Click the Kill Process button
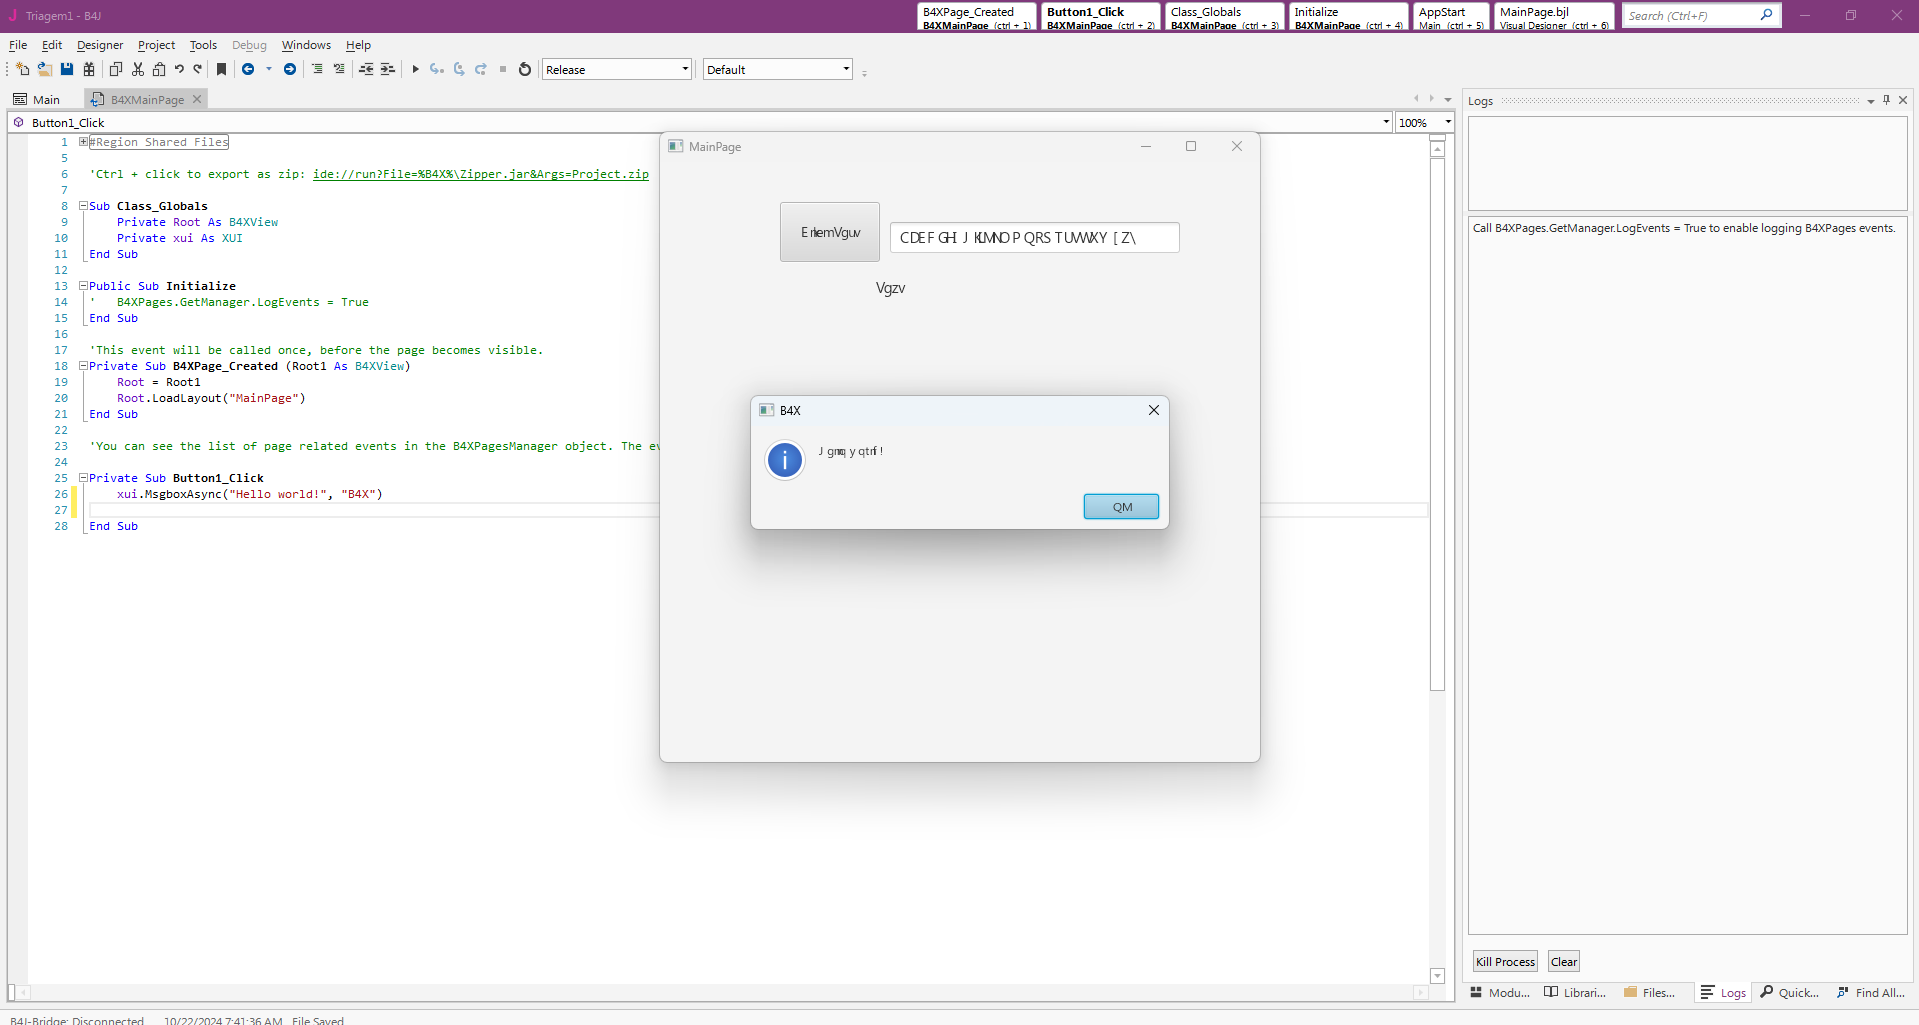Screen dimensions: 1919x1025 [1505, 962]
